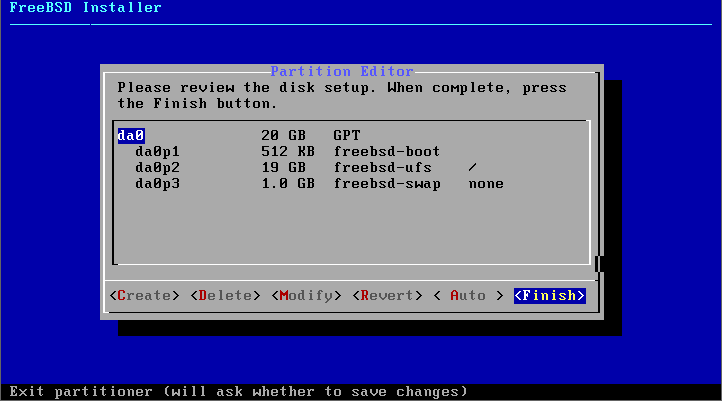Click the partition list scrollbar marker

click(x=598, y=263)
